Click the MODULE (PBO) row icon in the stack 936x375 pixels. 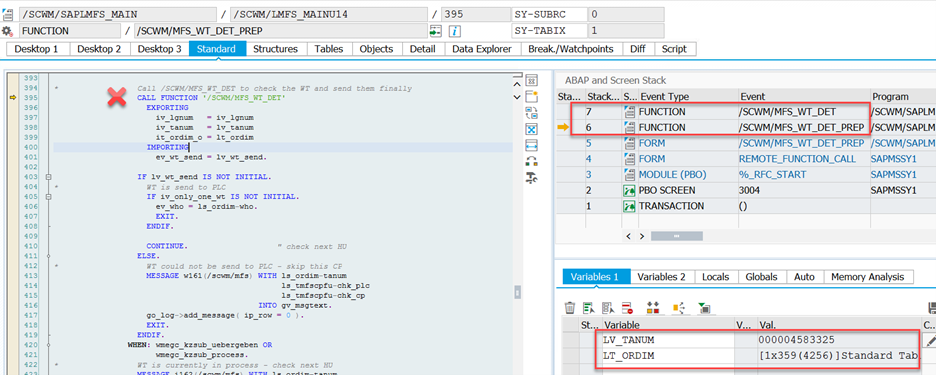click(x=629, y=174)
